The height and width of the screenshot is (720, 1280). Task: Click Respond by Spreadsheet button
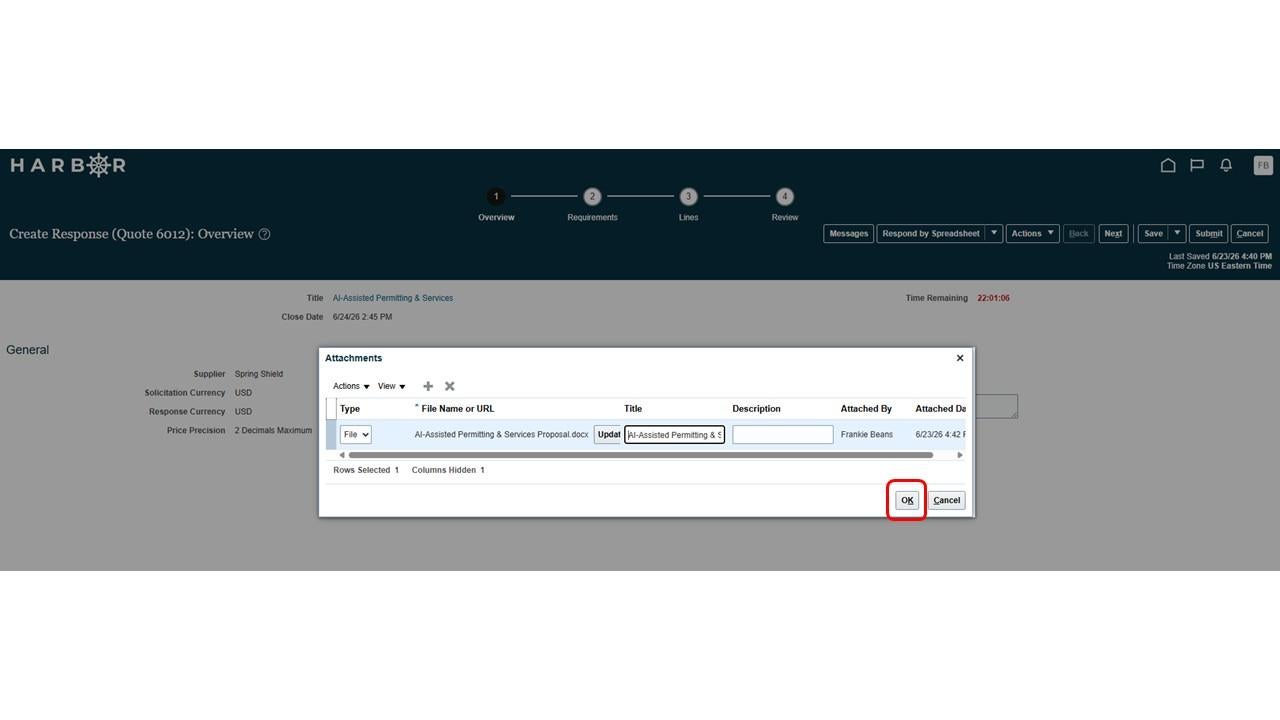click(931, 233)
